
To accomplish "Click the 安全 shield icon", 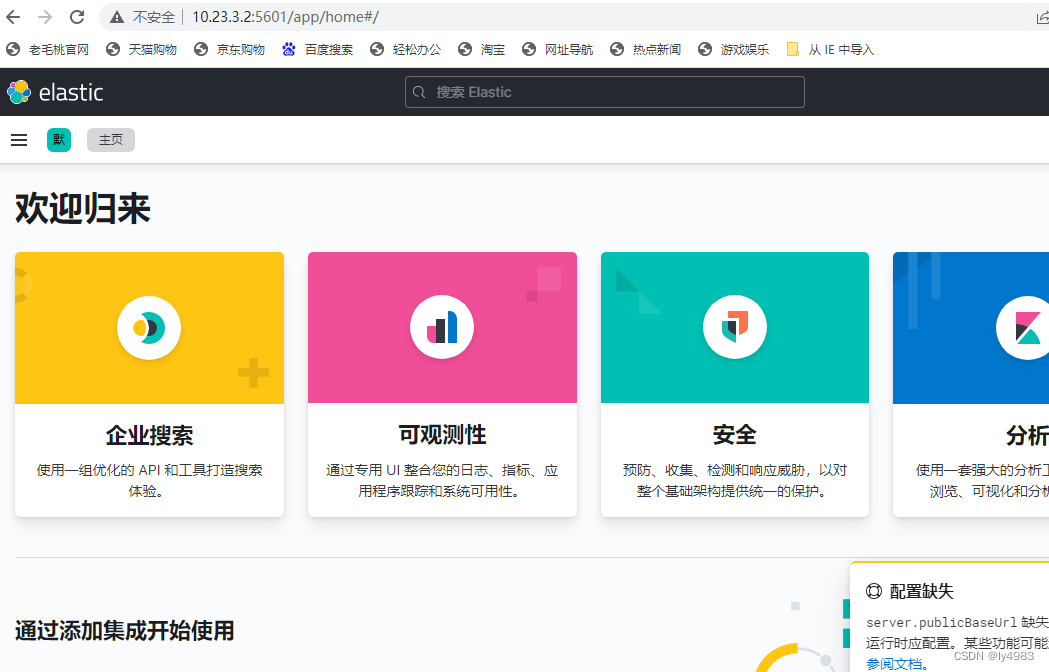I will coord(734,327).
